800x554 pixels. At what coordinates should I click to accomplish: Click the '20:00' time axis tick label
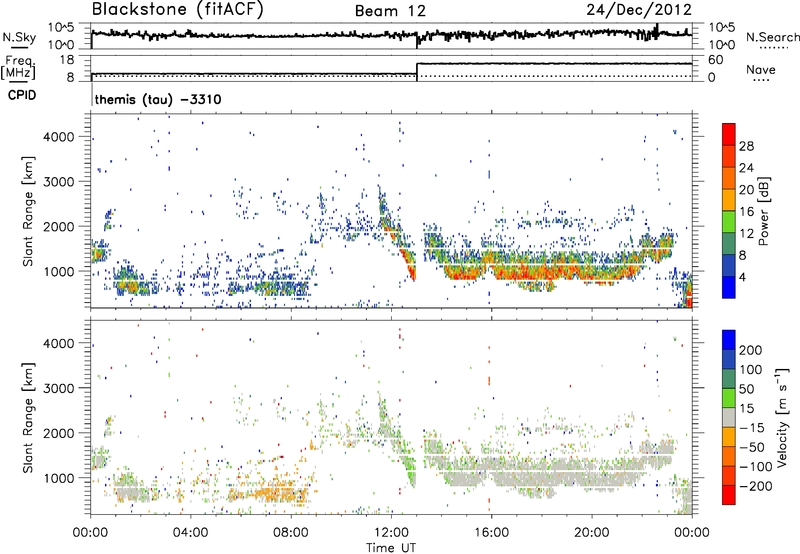[592, 533]
